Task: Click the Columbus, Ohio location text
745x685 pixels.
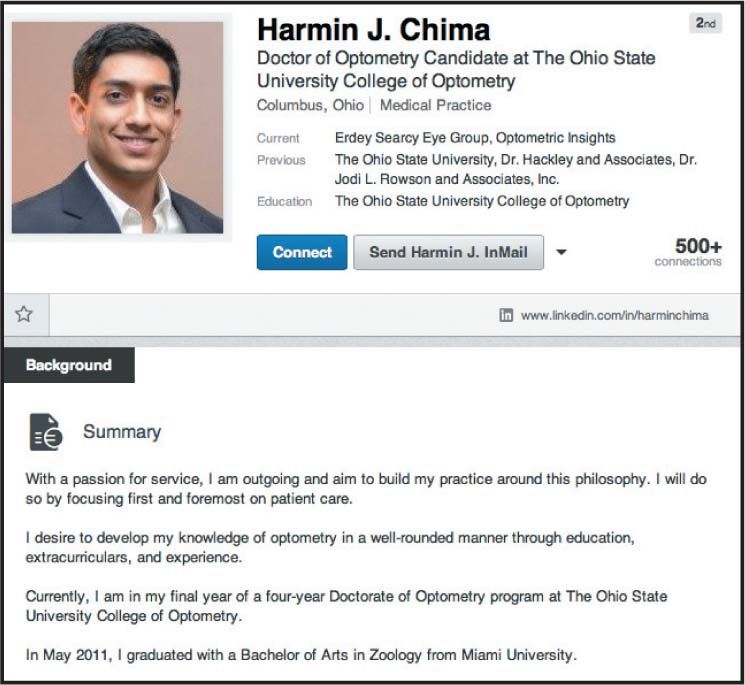Action: [x=310, y=105]
